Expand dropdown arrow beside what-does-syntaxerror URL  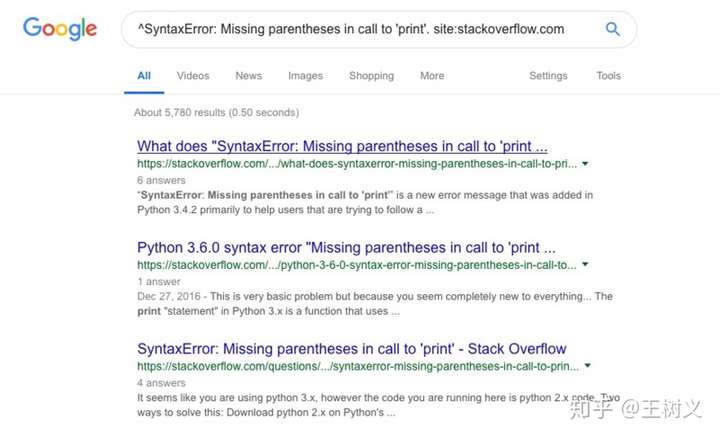(x=585, y=163)
